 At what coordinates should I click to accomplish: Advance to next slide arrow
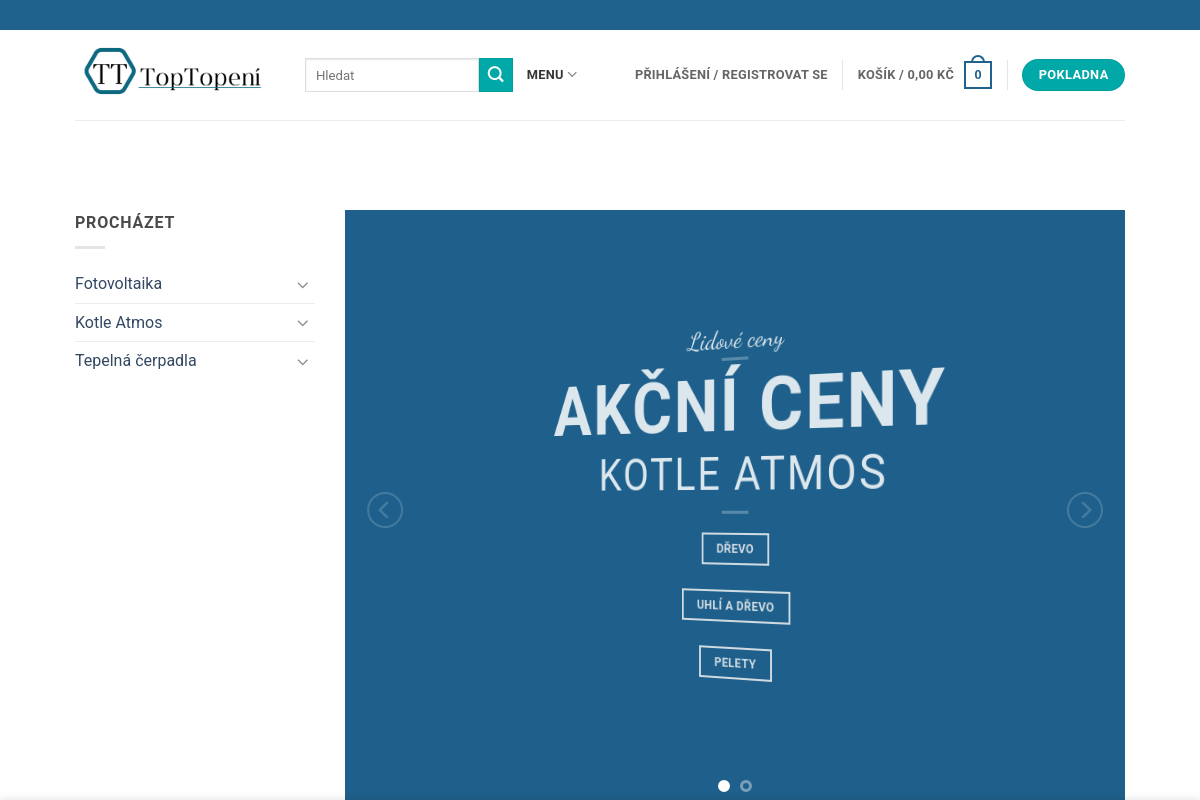coord(1084,510)
